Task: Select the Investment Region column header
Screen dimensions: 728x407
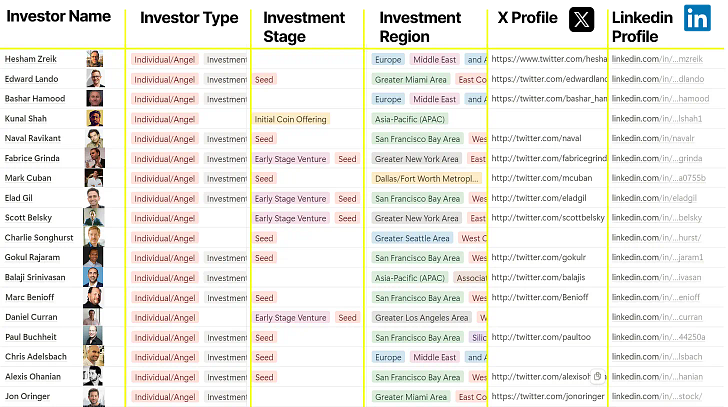Action: click(420, 27)
